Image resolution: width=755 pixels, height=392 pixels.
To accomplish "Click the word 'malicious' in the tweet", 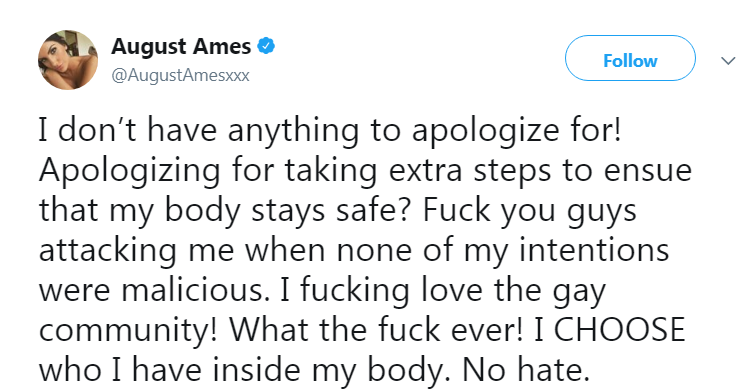I will click(x=193, y=290).
